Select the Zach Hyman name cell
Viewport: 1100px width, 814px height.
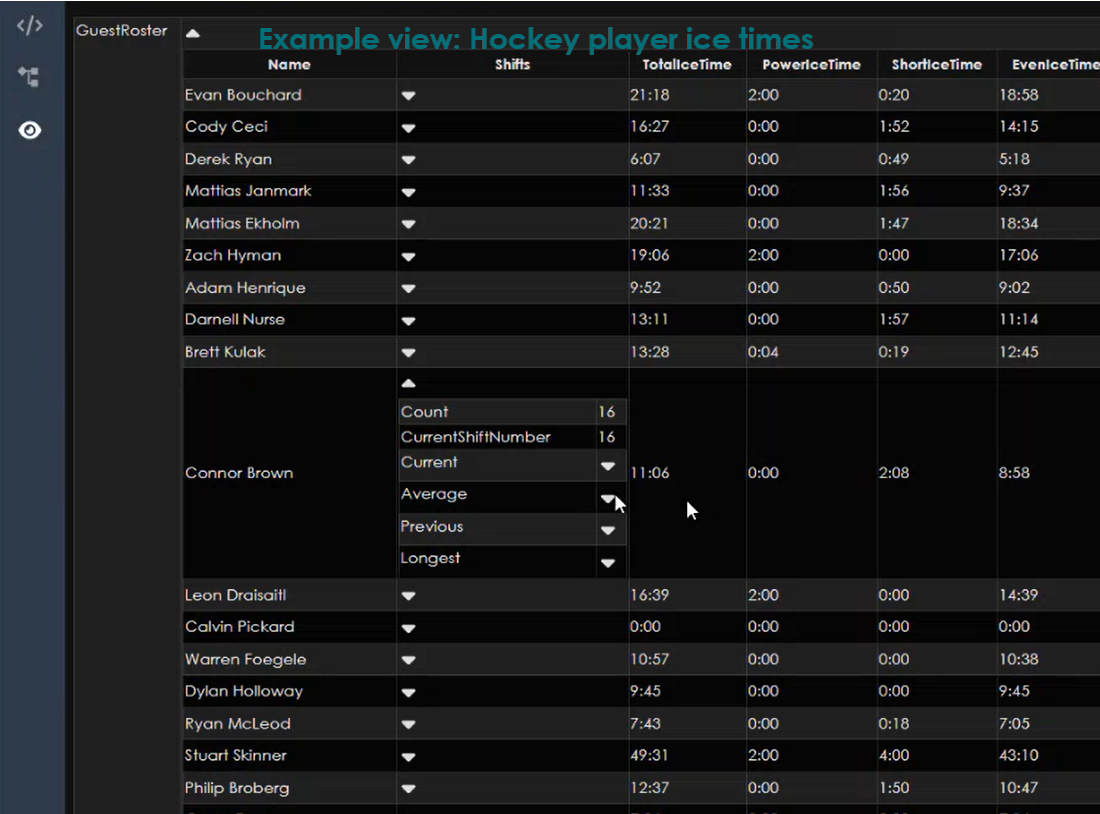(233, 255)
